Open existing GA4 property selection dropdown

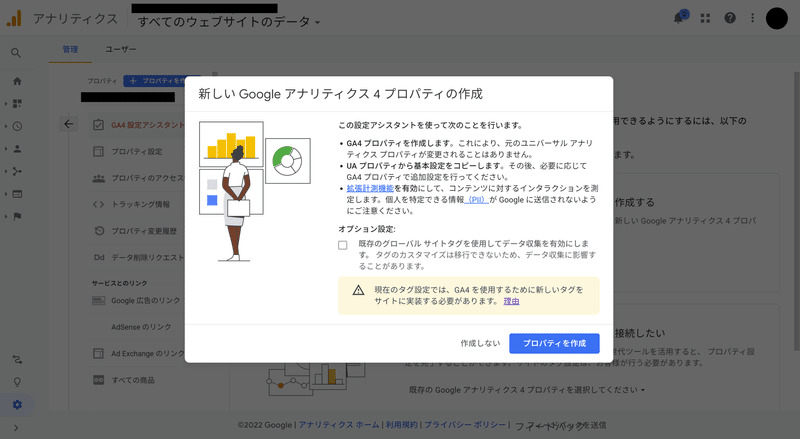tap(527, 390)
